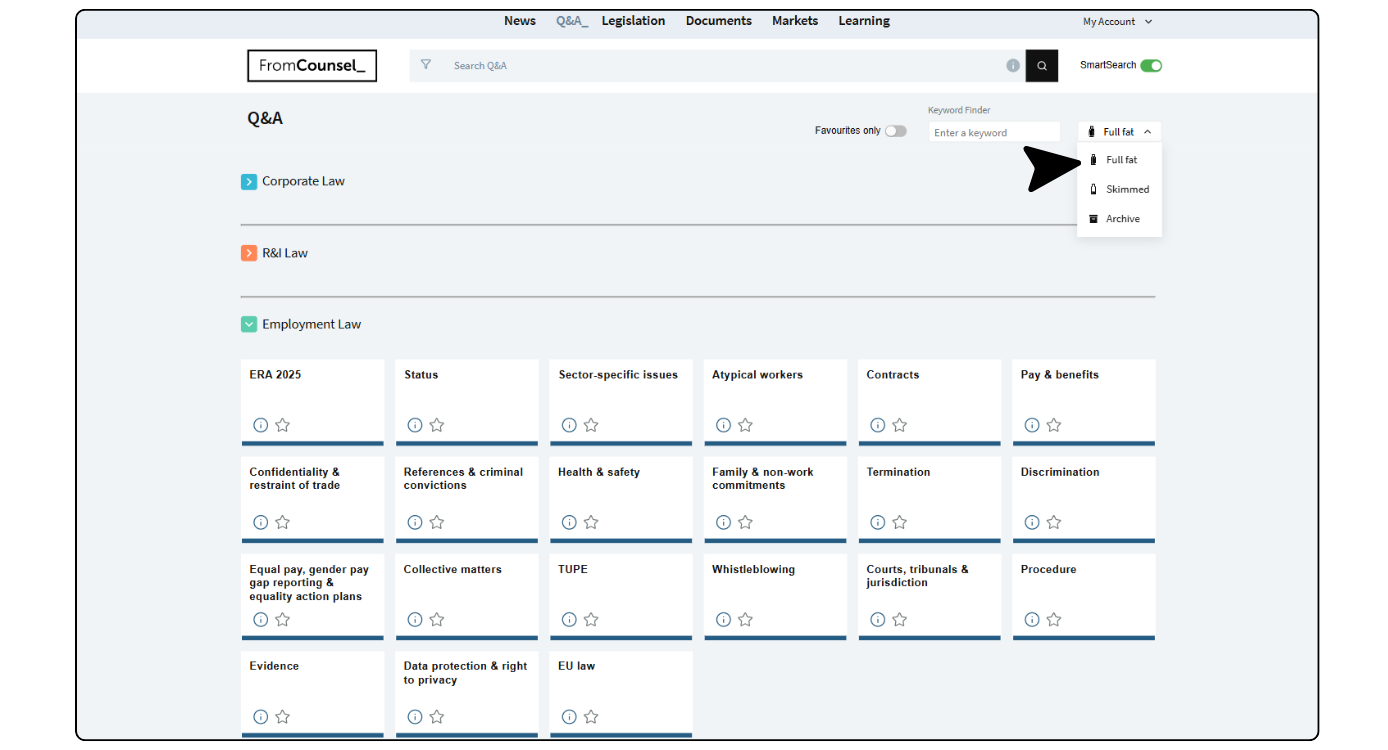Open the Discrimination topic card
The height and width of the screenshot is (750, 1388).
(1084, 500)
